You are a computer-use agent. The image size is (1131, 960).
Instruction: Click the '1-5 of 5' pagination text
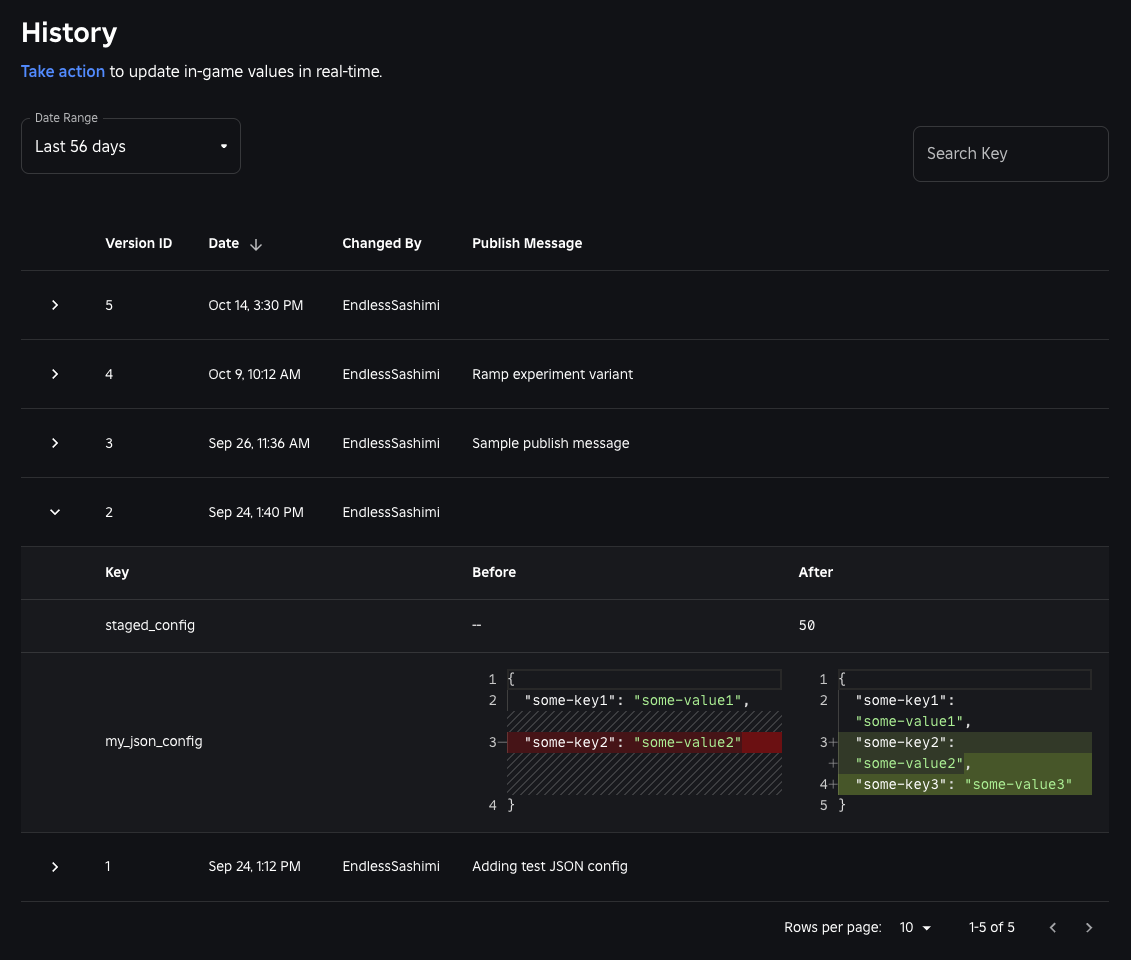pos(992,928)
